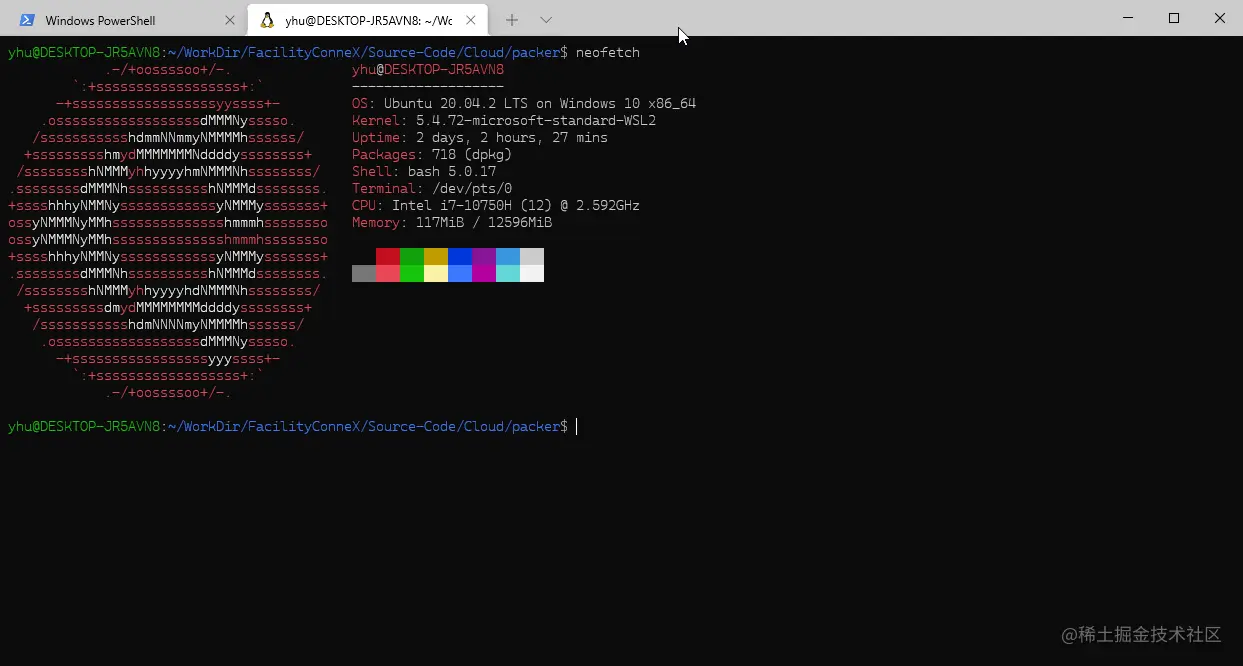Click the dark gray block in bottom row

coord(364,273)
